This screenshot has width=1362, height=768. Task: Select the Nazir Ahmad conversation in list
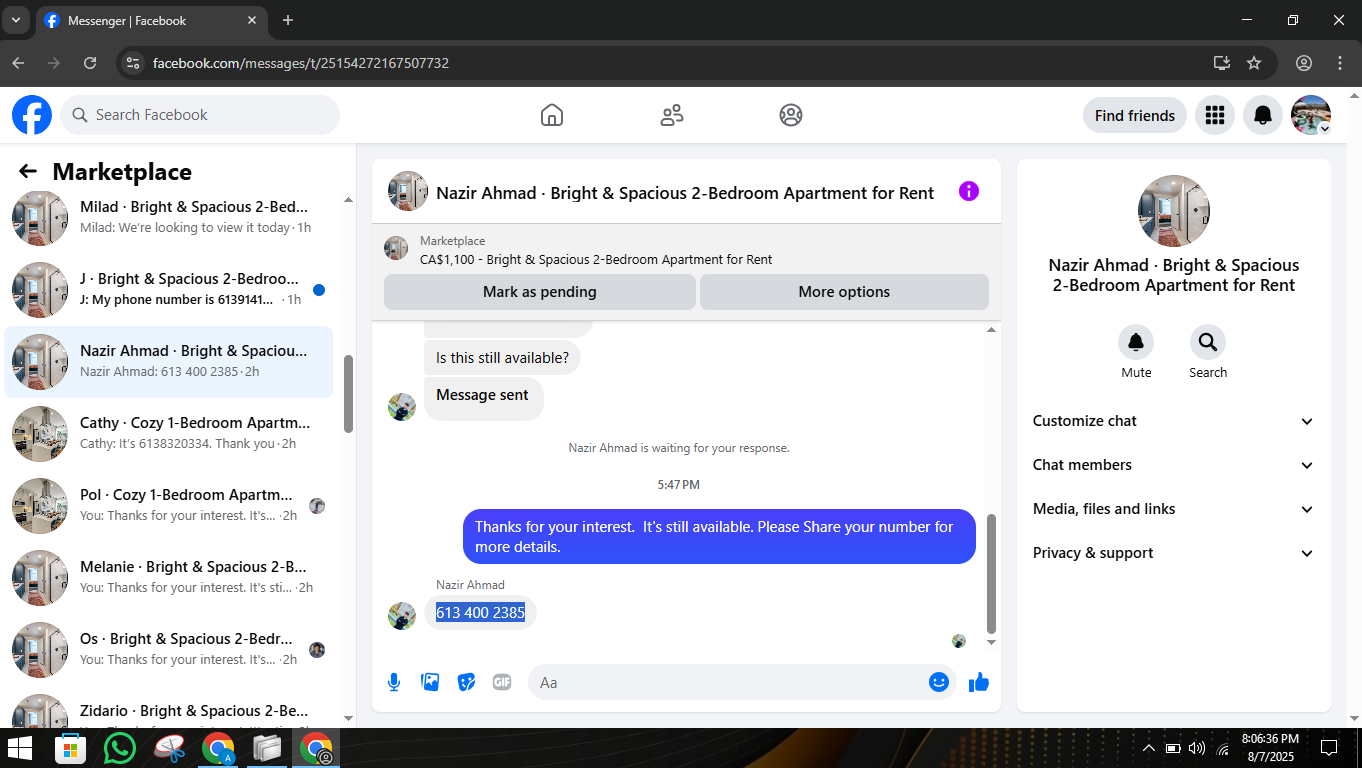169,362
